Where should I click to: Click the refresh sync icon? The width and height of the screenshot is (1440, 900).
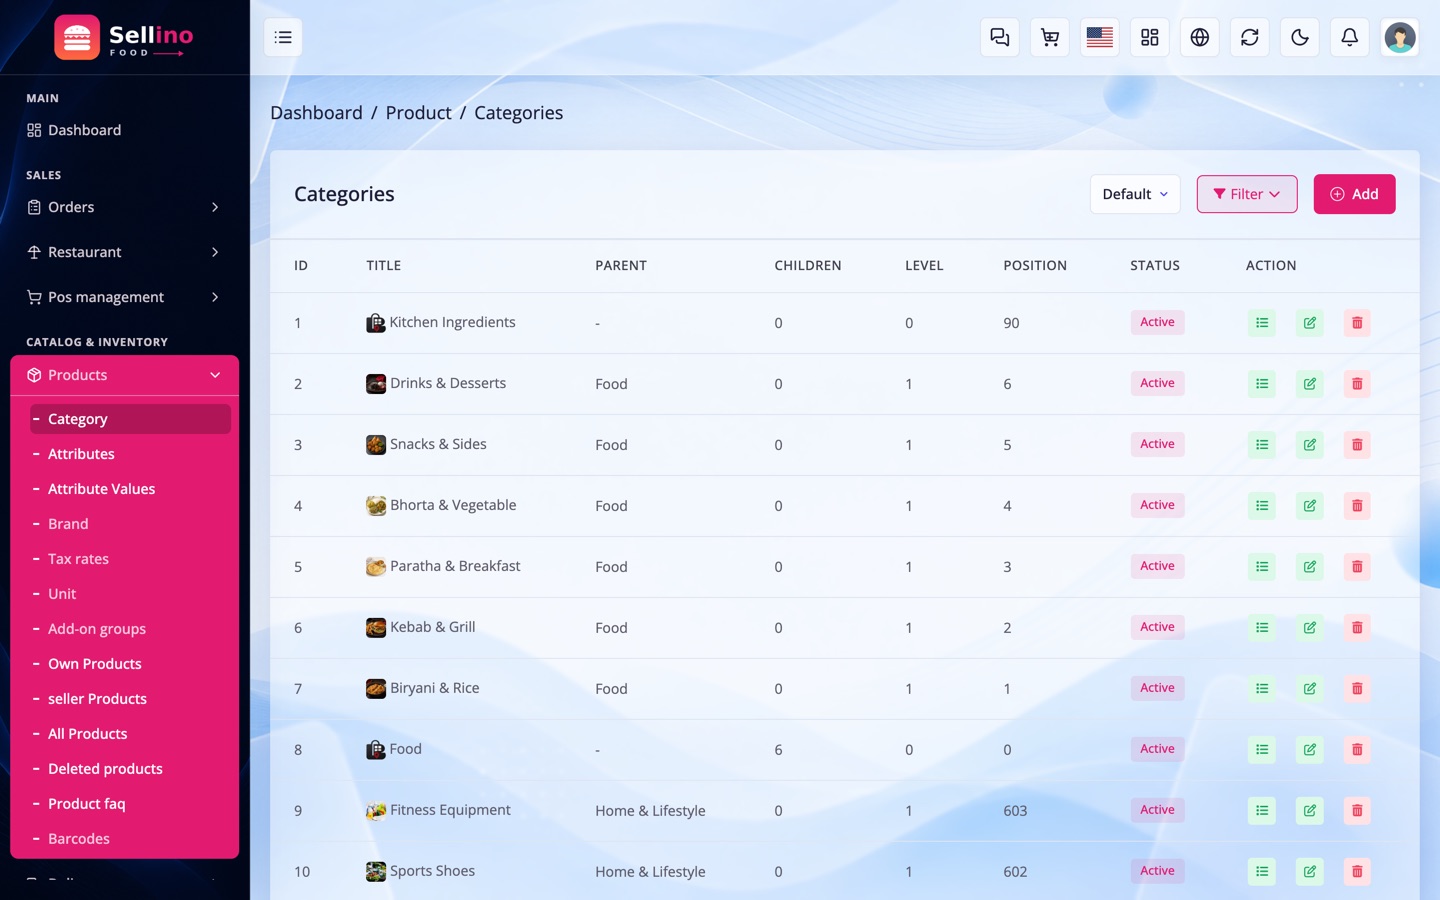click(x=1250, y=37)
